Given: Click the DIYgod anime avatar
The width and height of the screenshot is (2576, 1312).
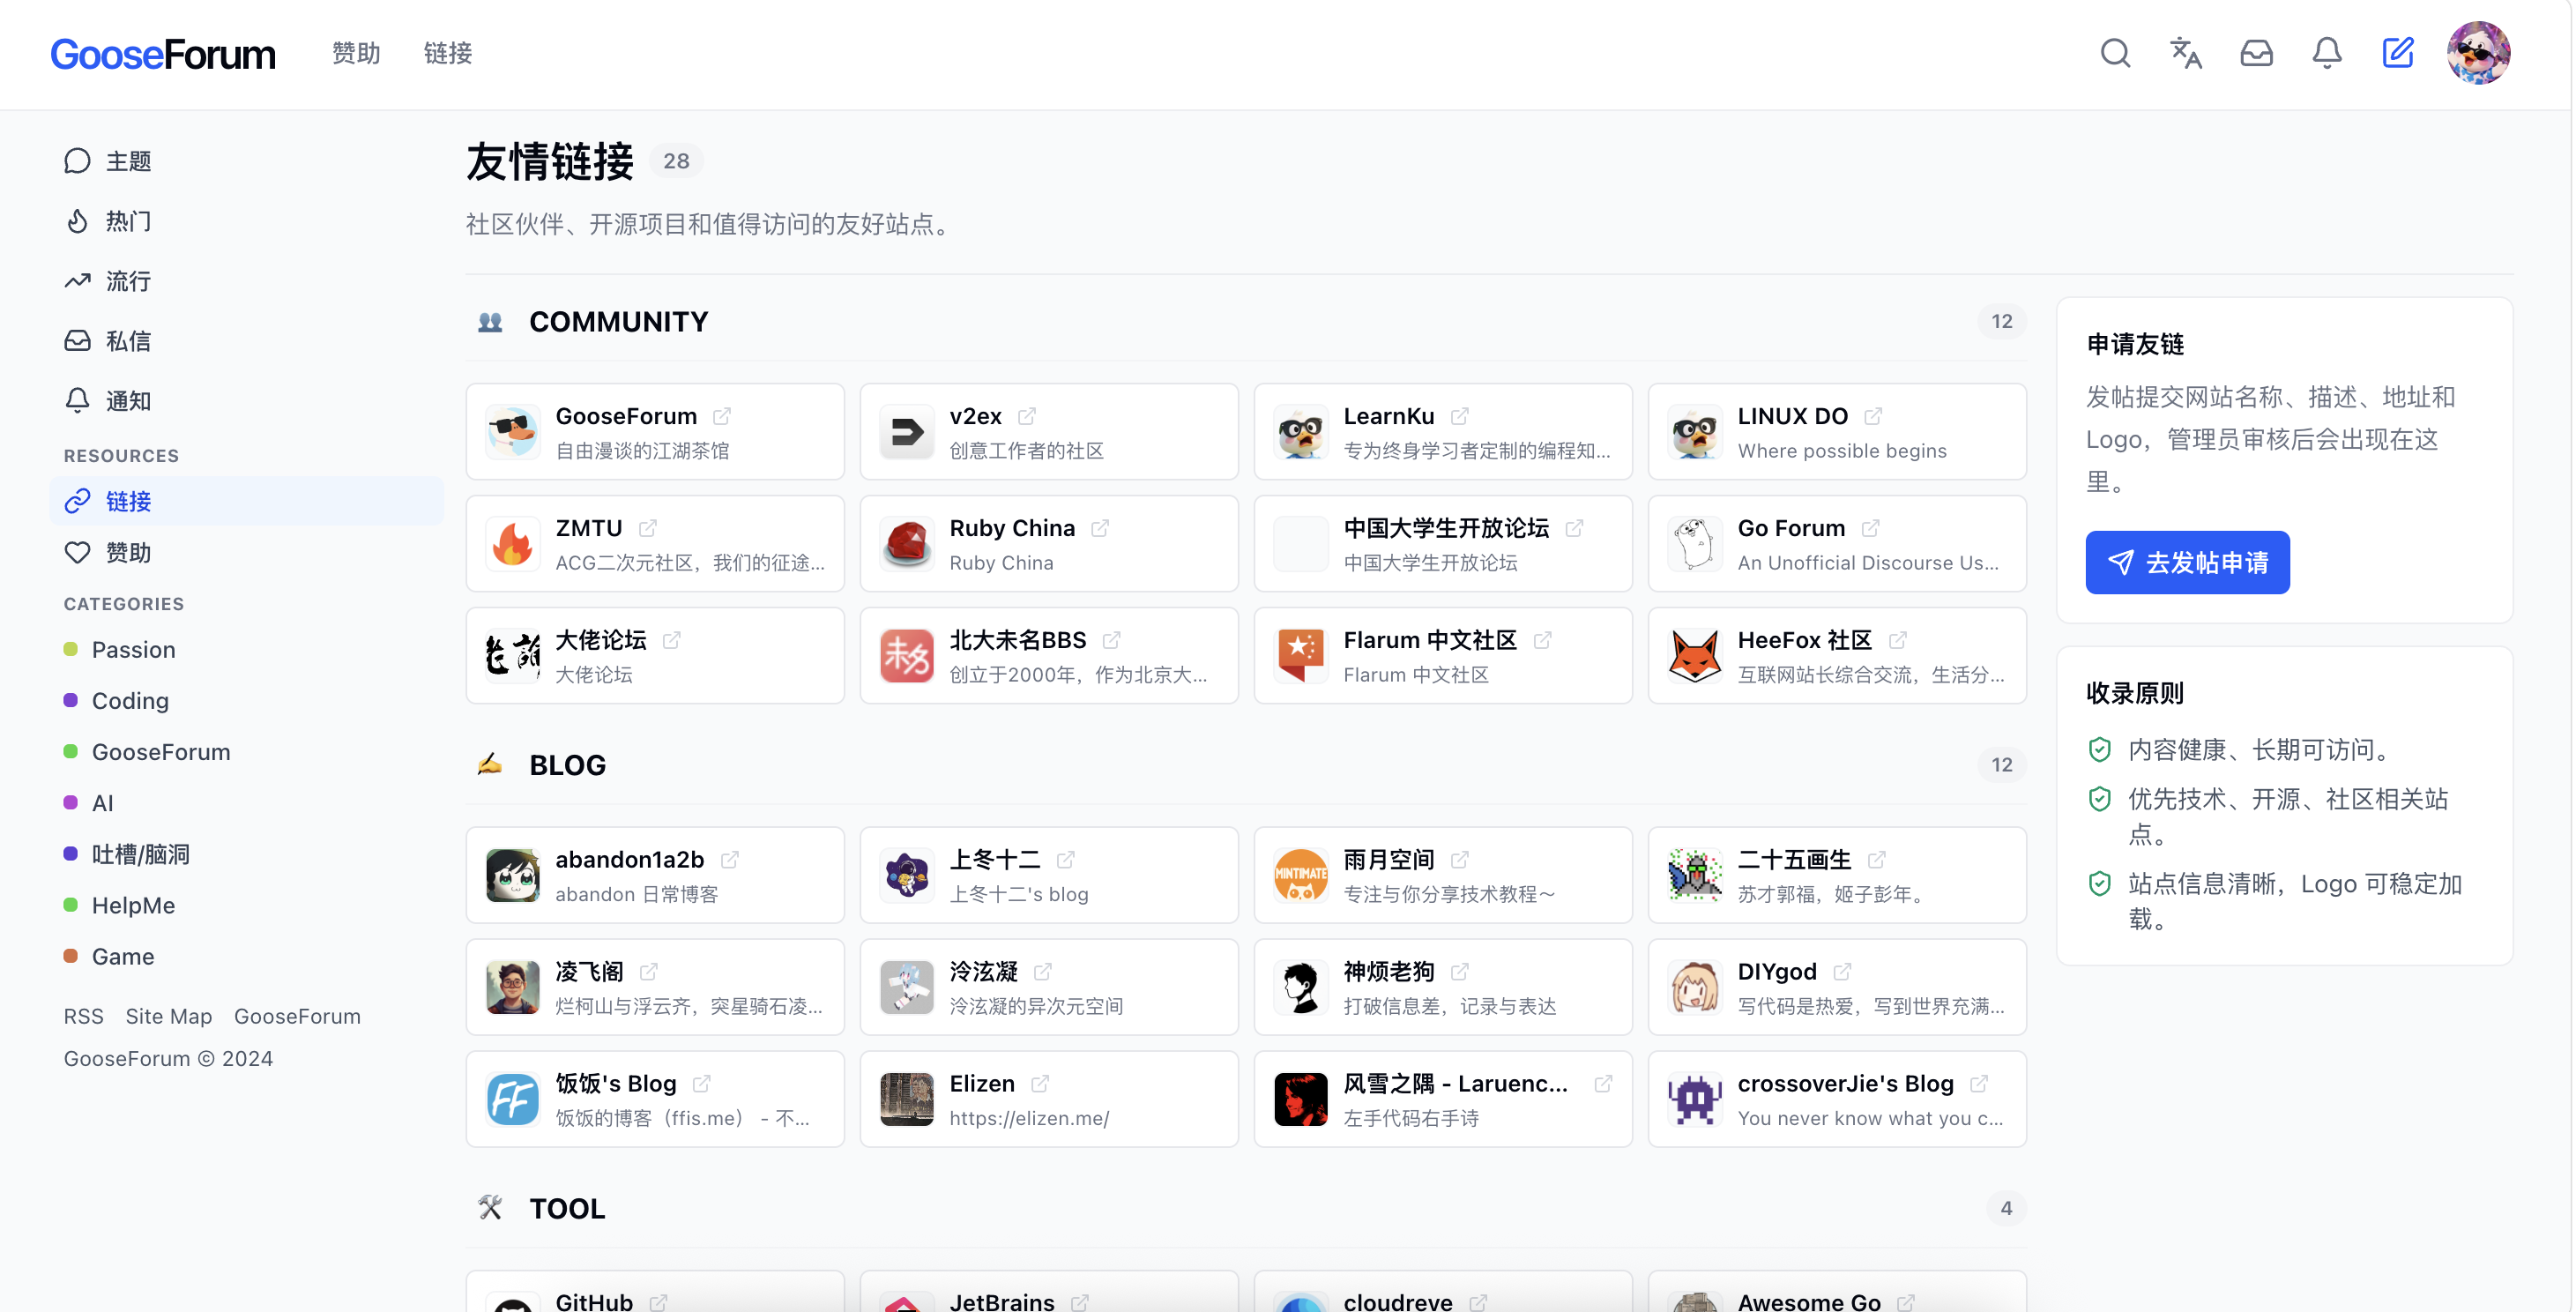Looking at the screenshot, I should (x=1695, y=987).
